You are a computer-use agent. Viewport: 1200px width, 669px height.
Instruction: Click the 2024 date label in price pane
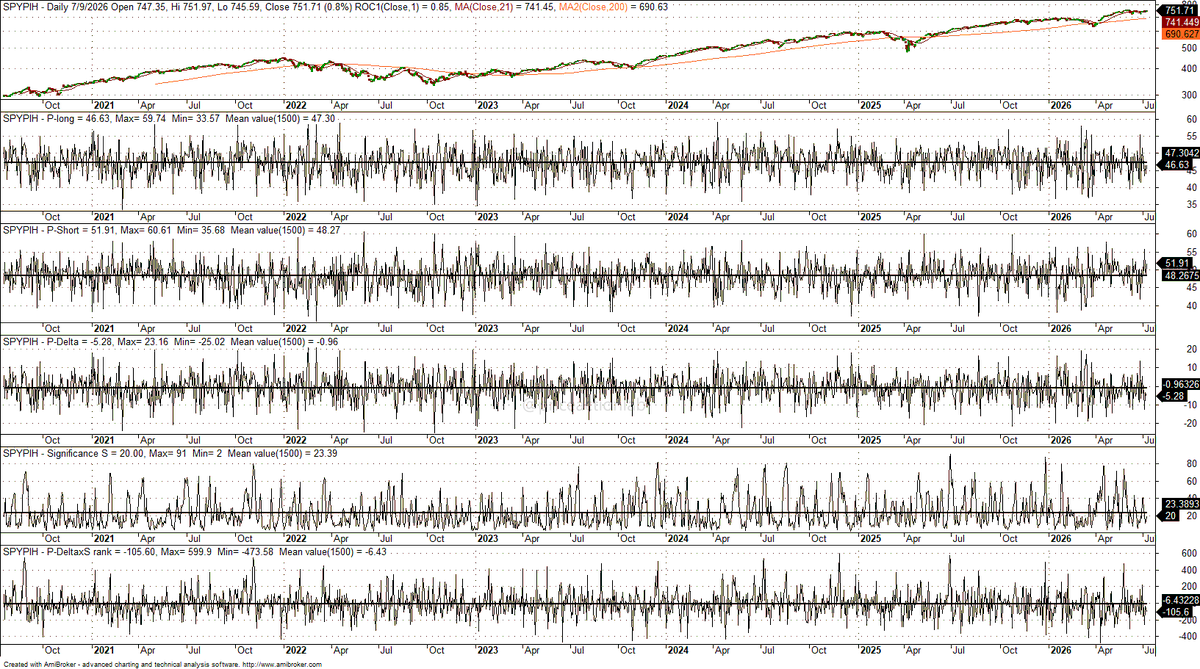pyautogui.click(x=678, y=104)
